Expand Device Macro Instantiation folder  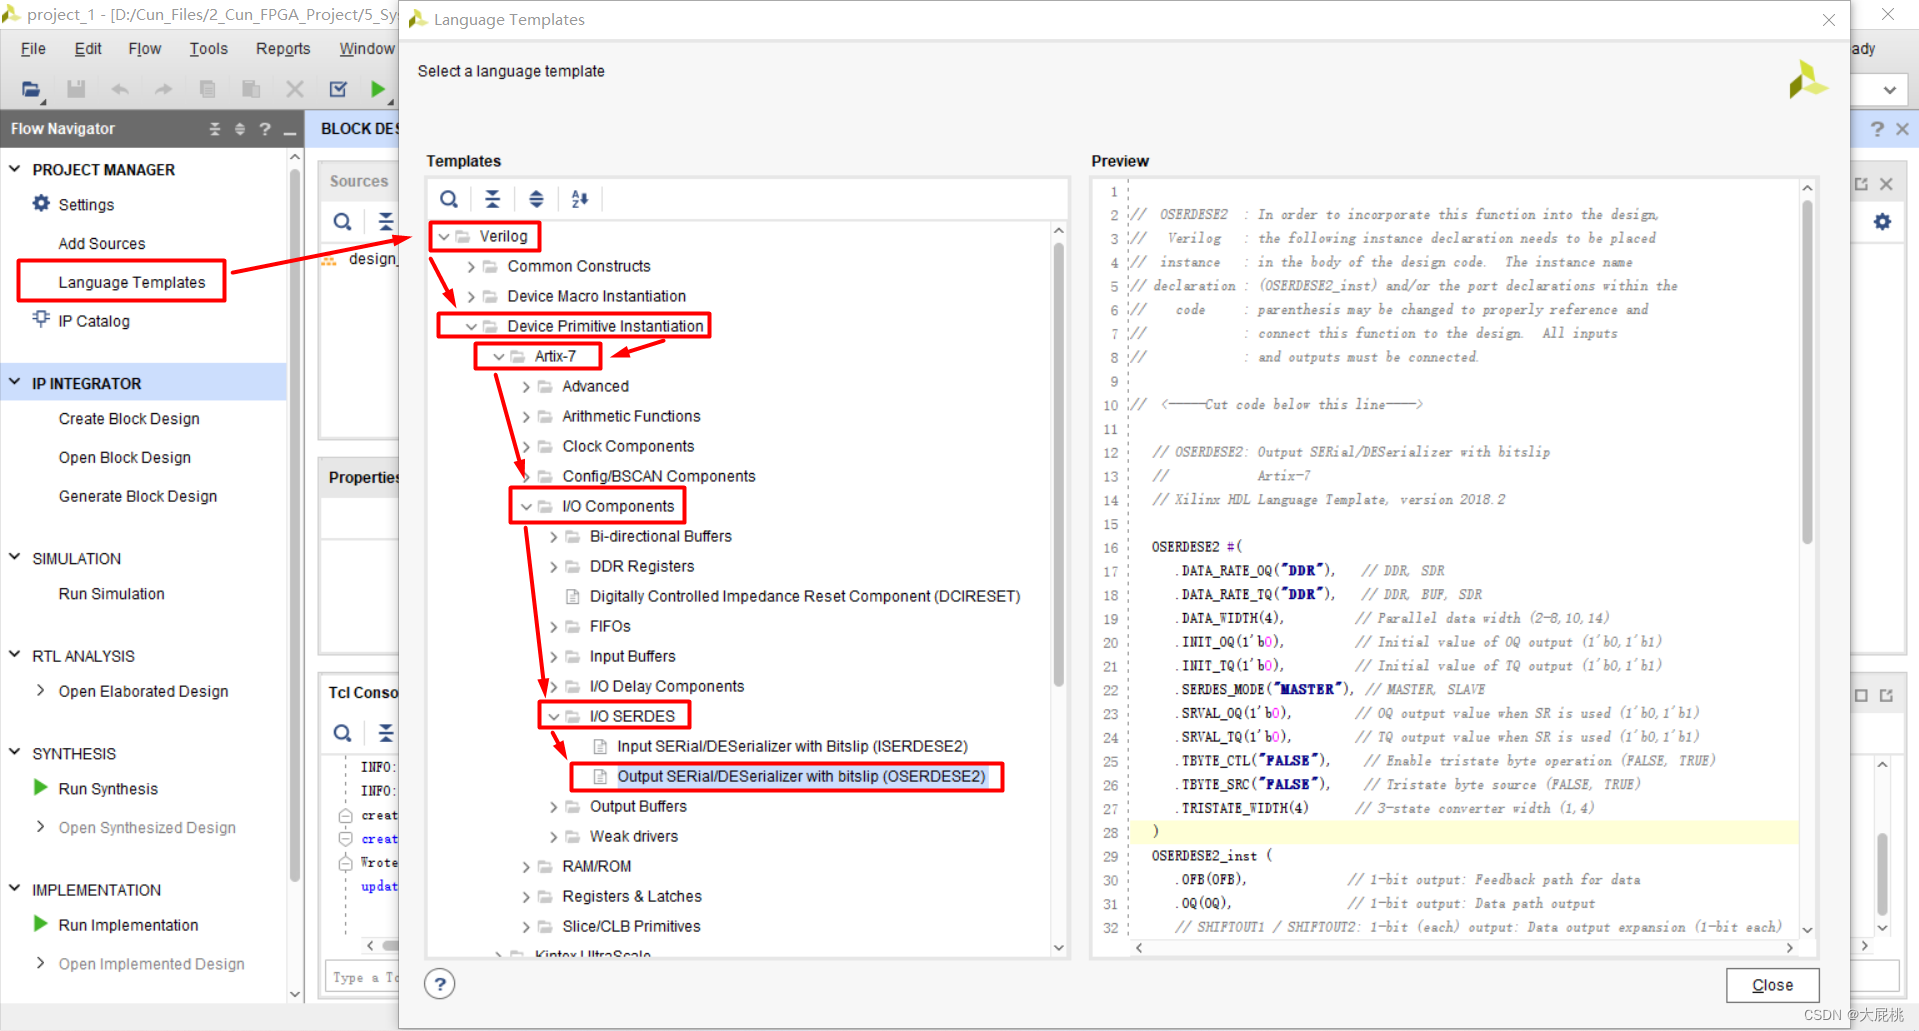[x=471, y=297]
